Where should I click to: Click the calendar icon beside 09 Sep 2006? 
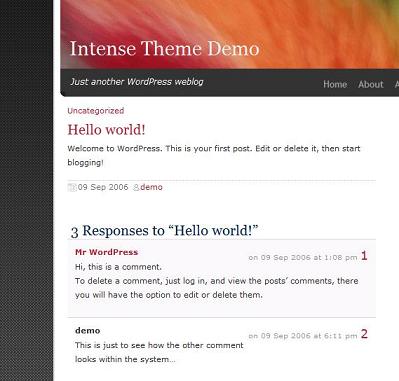(72, 187)
